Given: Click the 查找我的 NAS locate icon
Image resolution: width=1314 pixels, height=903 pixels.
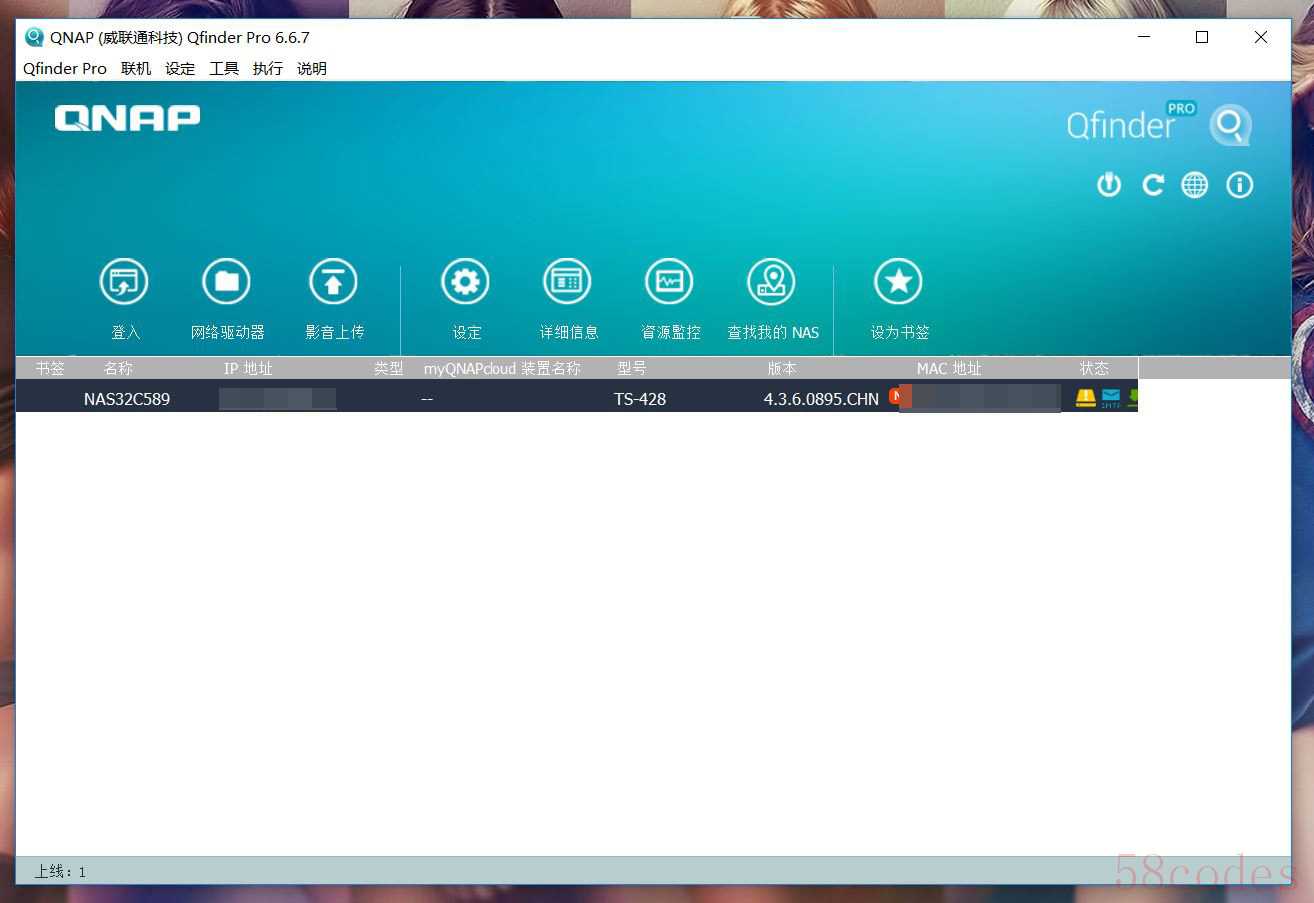Looking at the screenshot, I should tap(771, 282).
